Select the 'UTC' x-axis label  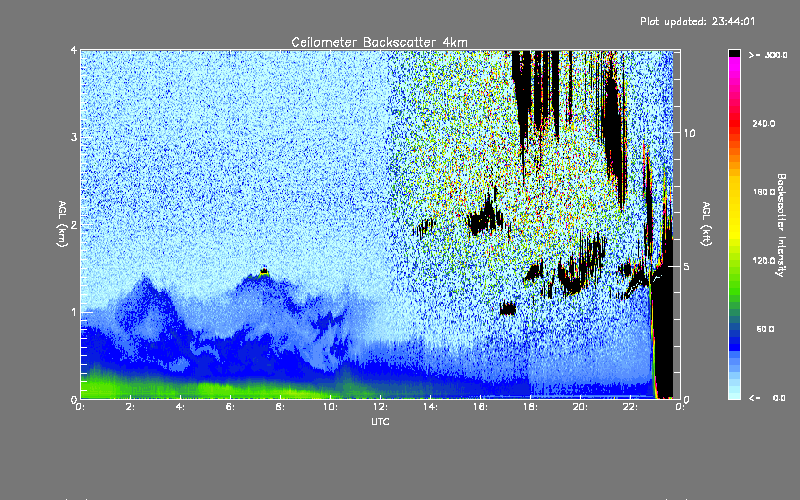(x=380, y=421)
